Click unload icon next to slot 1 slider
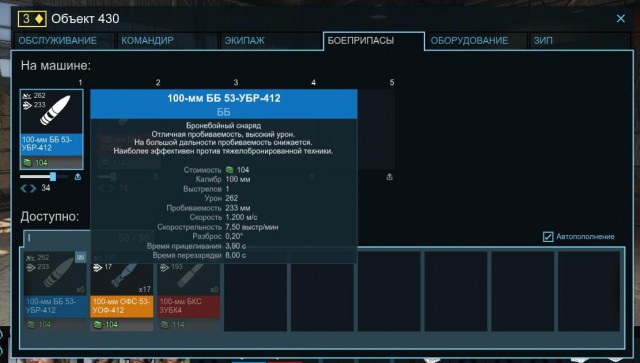 tap(78, 177)
